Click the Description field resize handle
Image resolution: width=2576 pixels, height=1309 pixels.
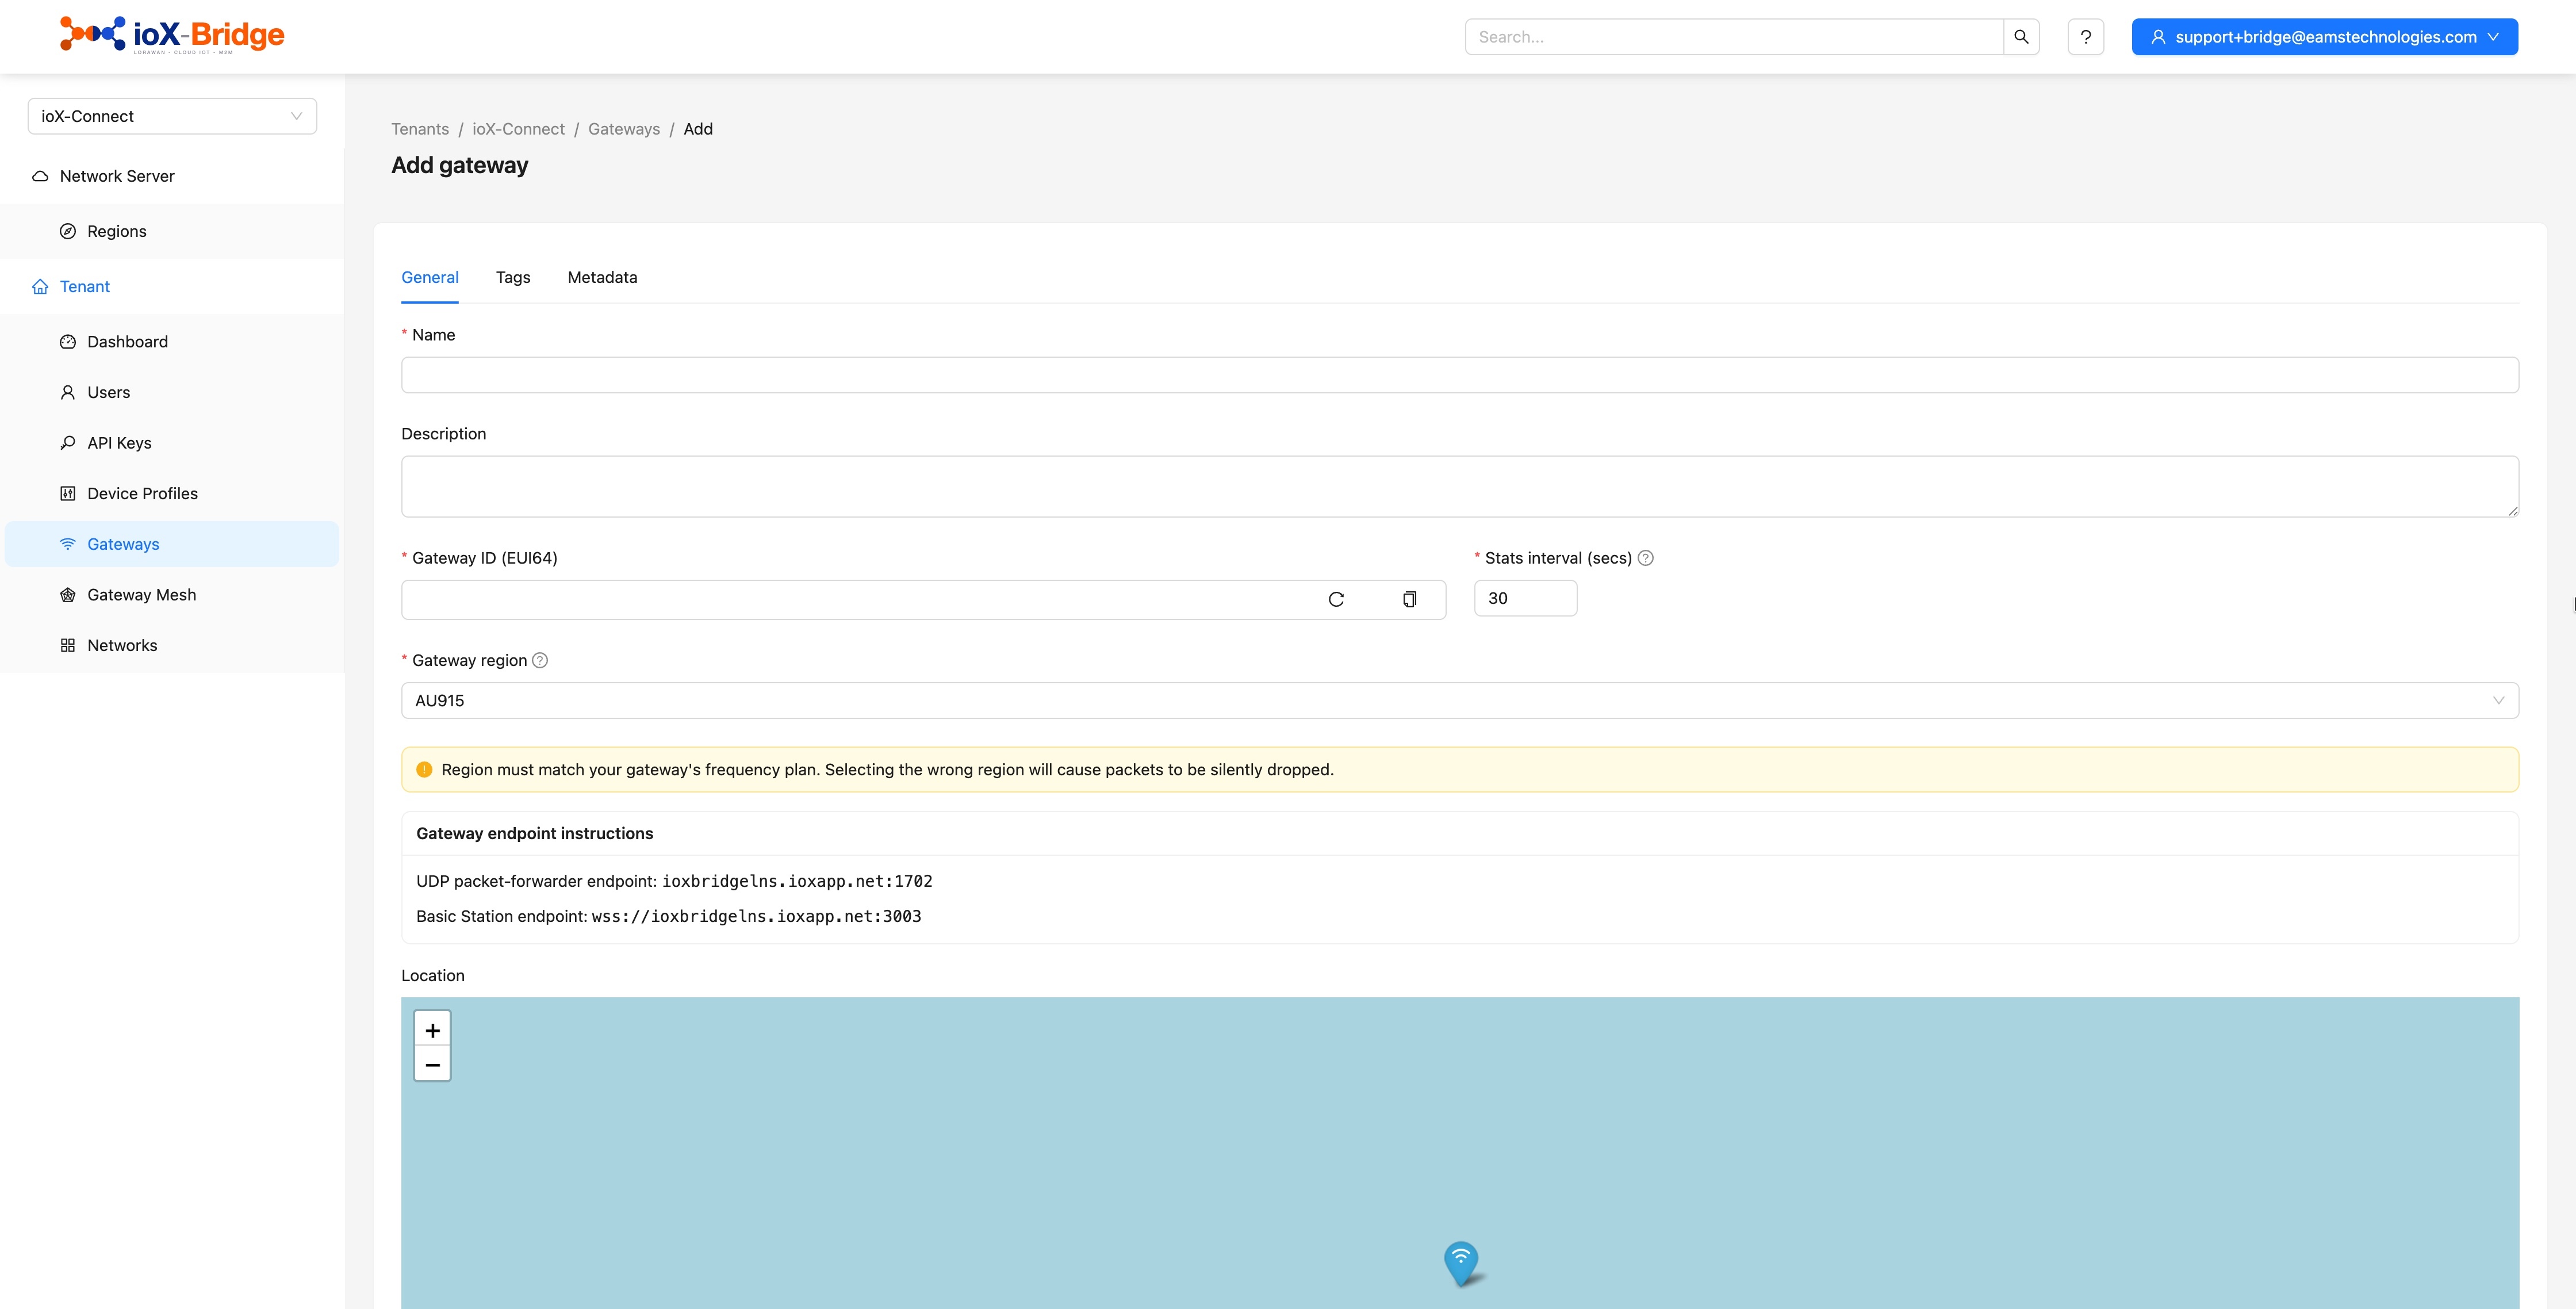pos(2512,511)
